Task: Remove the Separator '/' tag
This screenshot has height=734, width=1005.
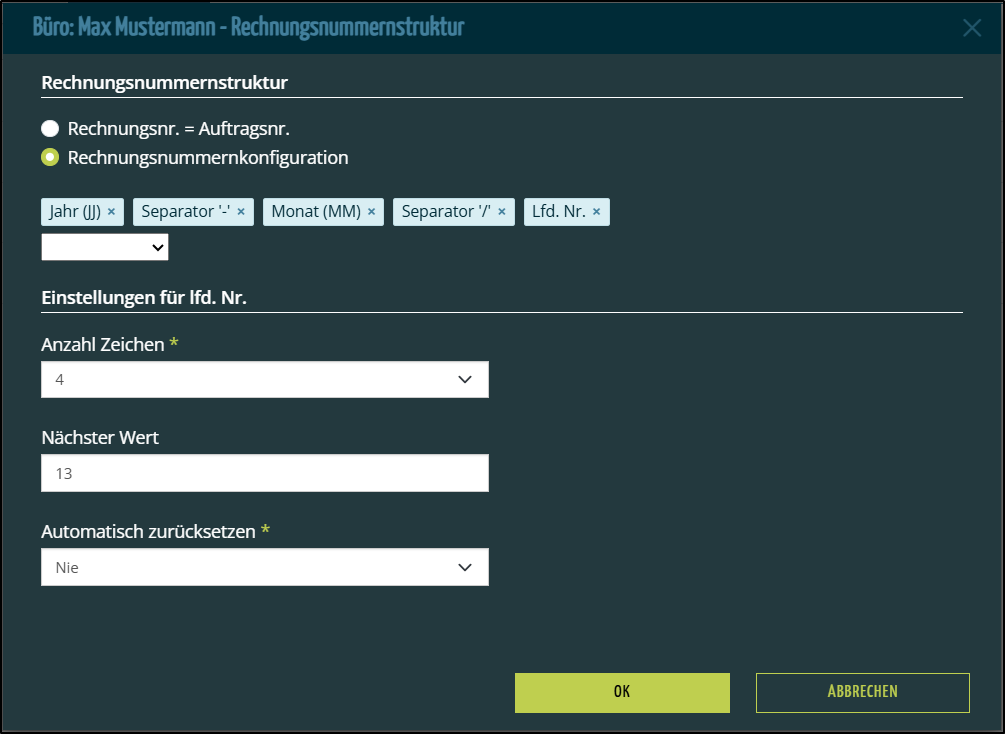Action: [502, 212]
